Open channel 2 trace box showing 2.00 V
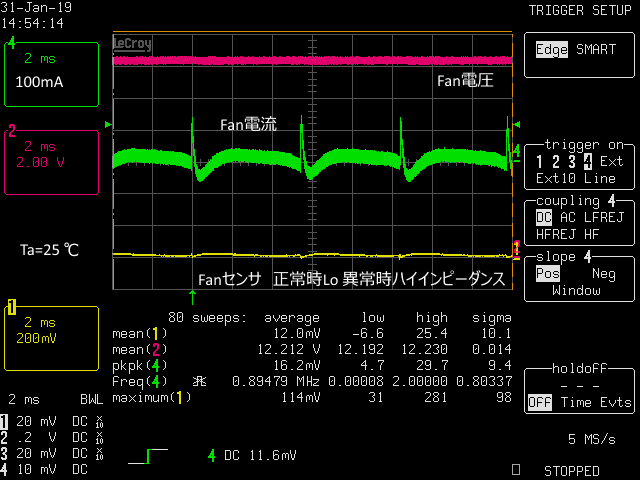The image size is (640, 480). 51,162
